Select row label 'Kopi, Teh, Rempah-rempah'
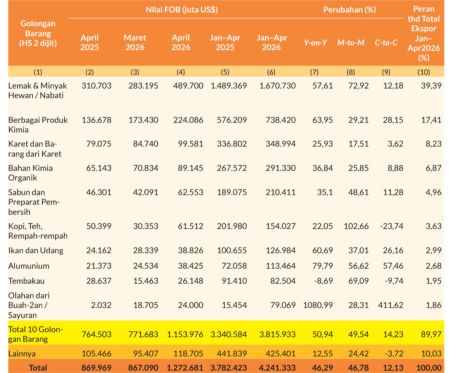 [x=38, y=231]
